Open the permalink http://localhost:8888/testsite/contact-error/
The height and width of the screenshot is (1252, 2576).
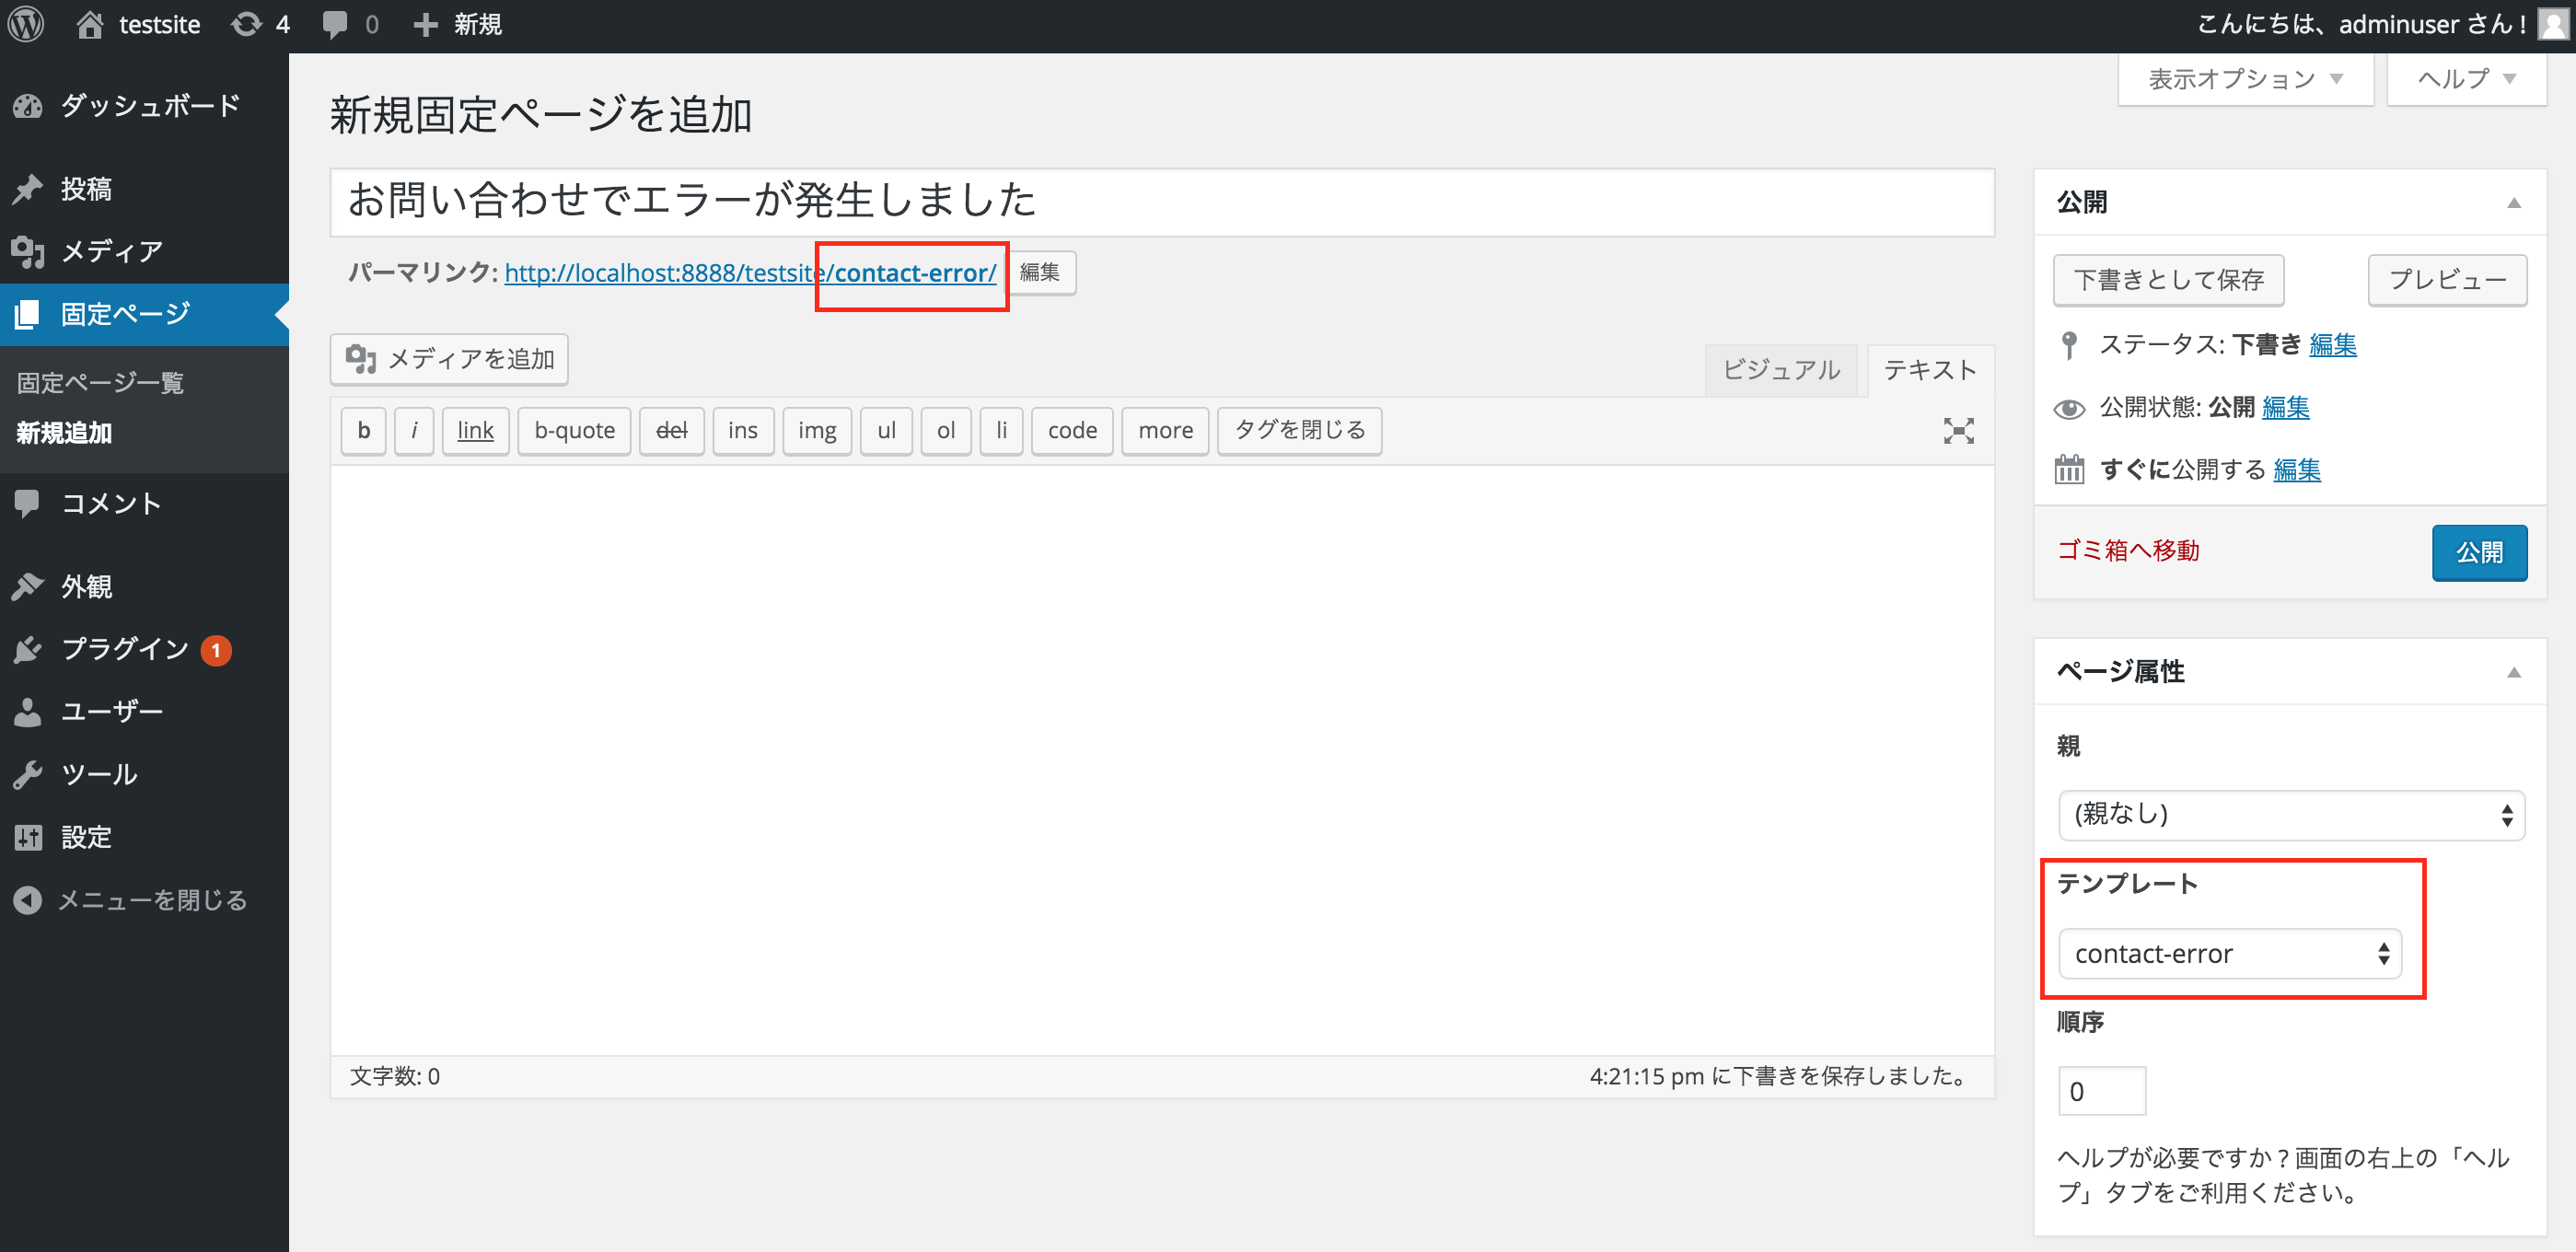coord(750,272)
